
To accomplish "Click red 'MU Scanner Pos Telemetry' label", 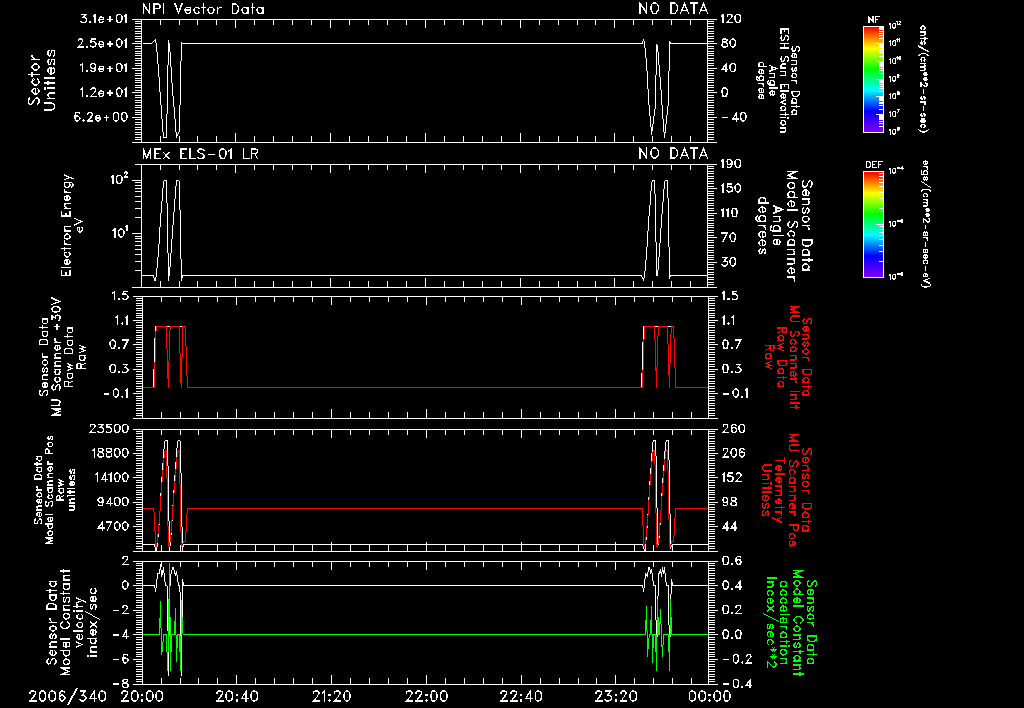I will coord(786,490).
